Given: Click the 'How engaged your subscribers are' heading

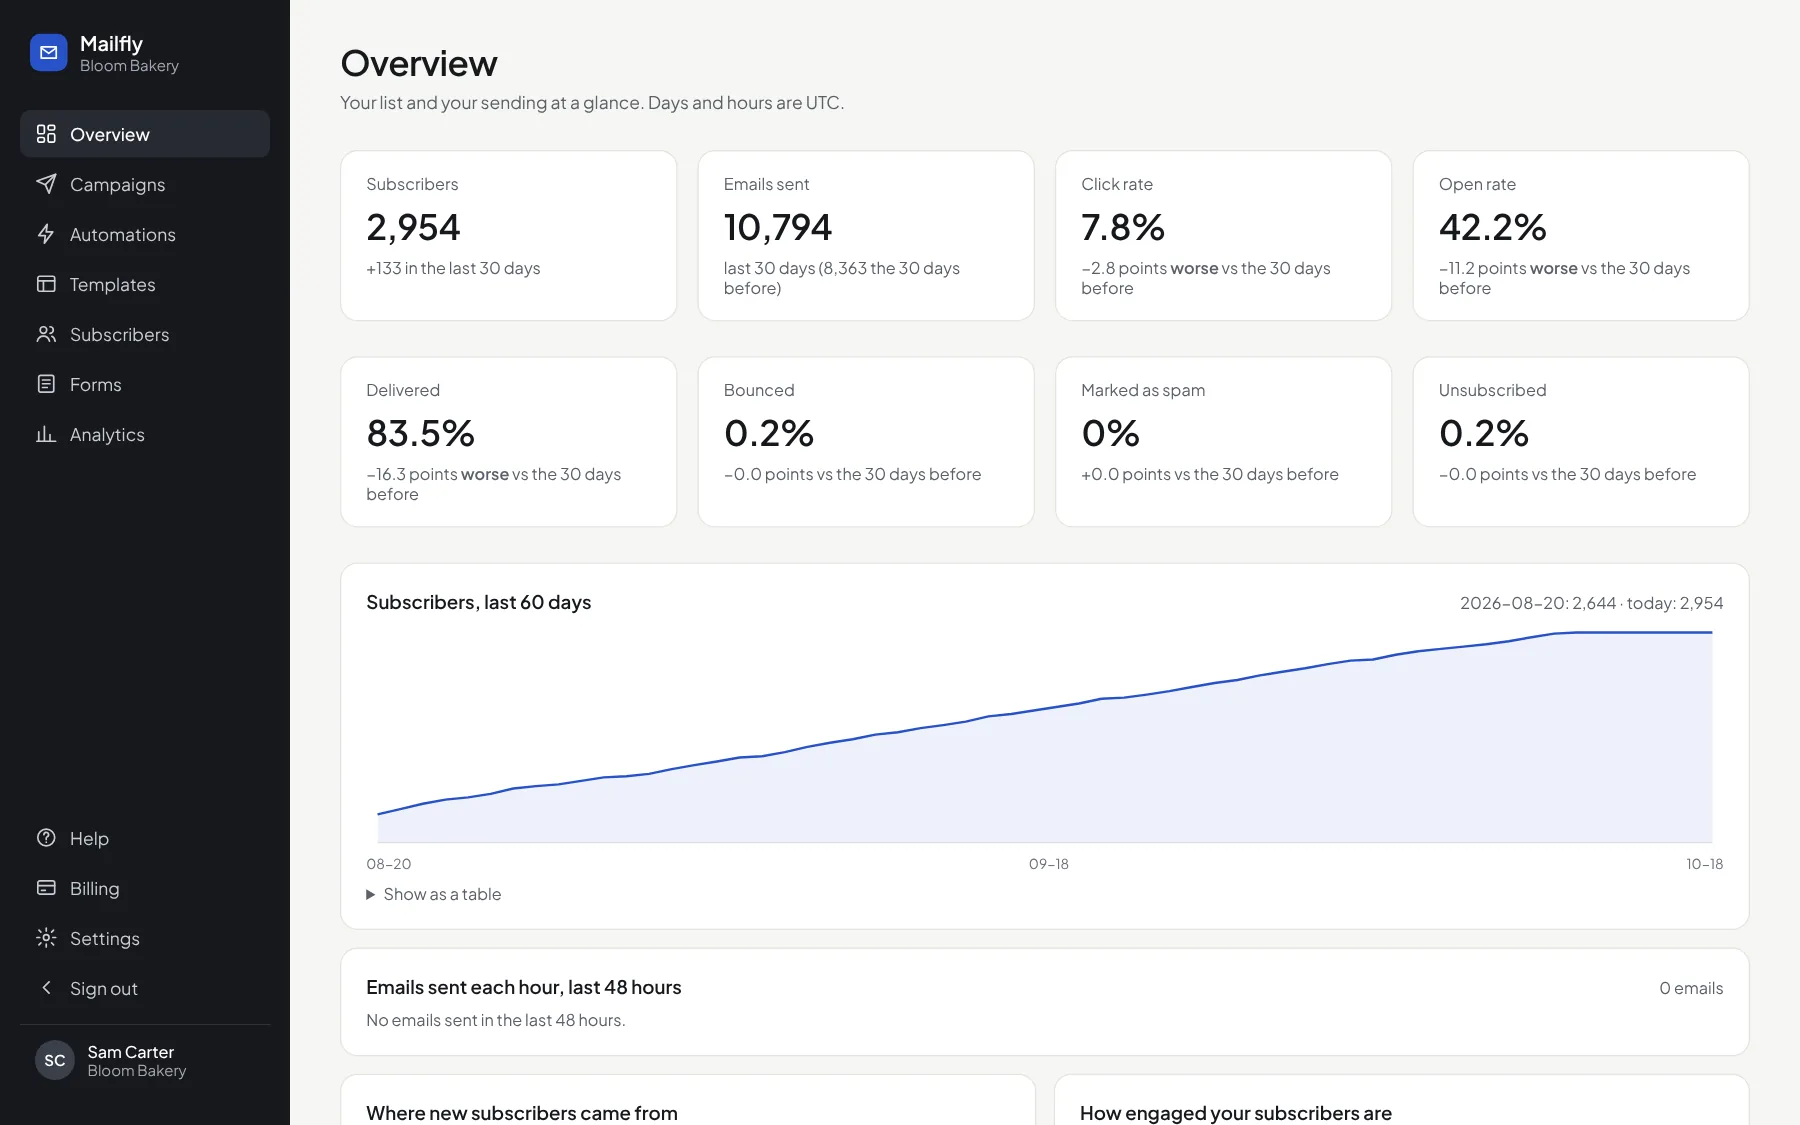Looking at the screenshot, I should click(1236, 1113).
